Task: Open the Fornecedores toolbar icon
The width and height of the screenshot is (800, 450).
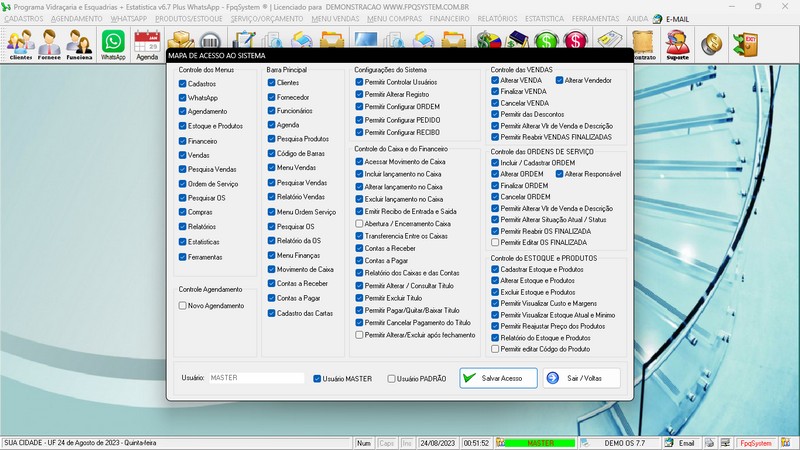Action: tap(49, 45)
